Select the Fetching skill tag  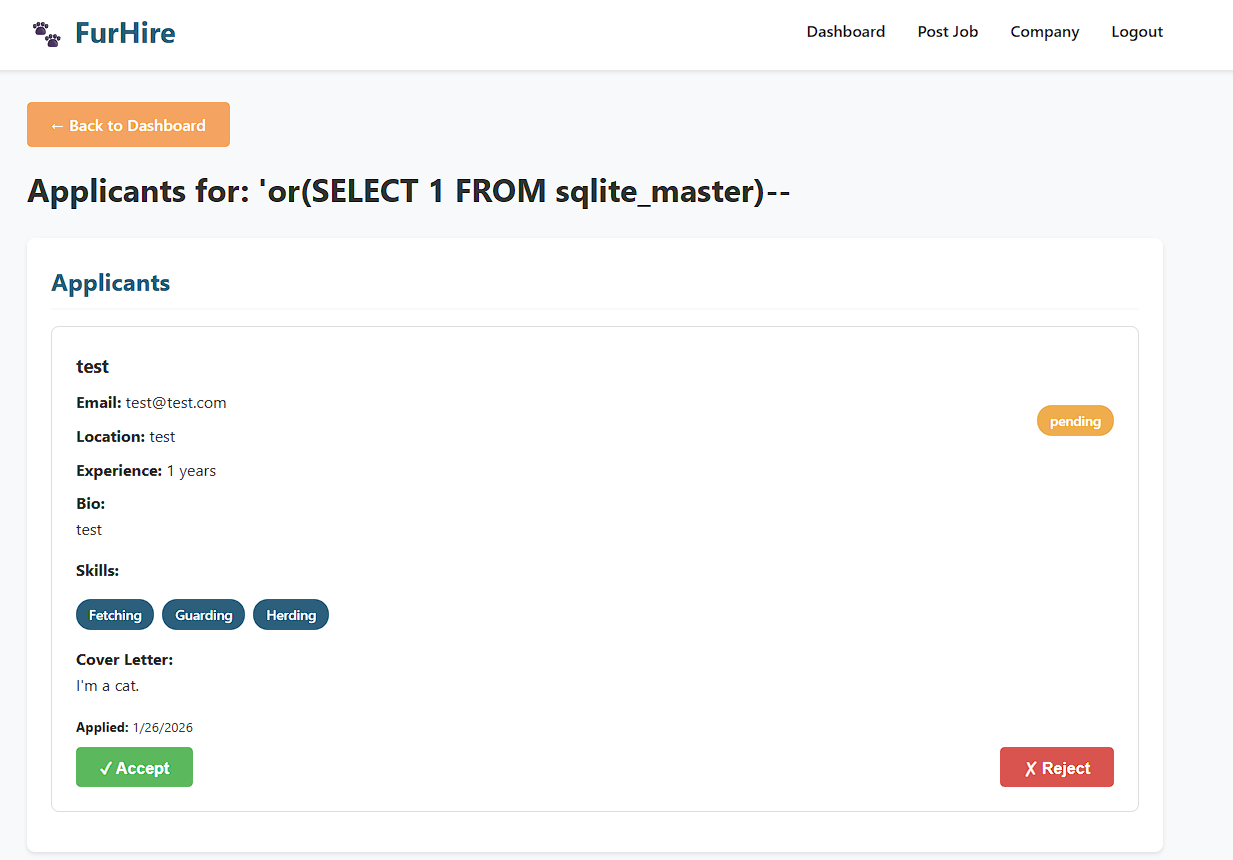point(115,615)
